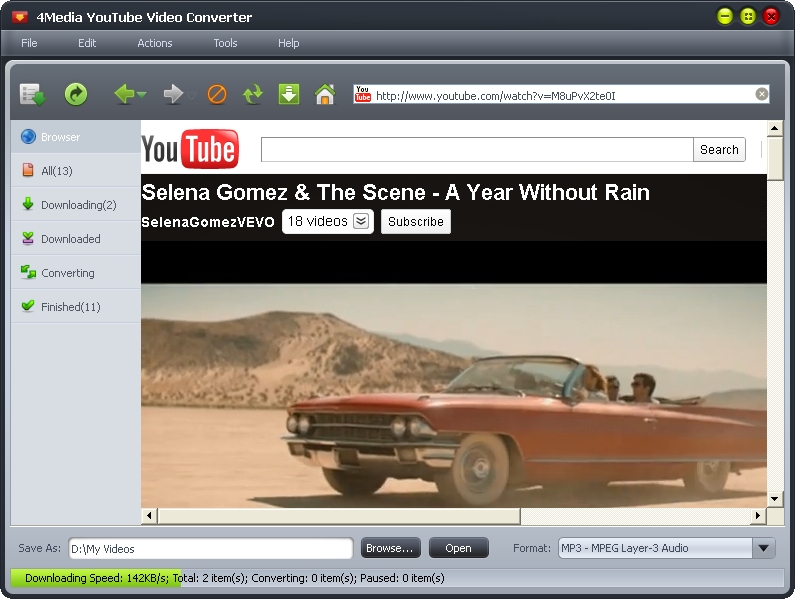Open the forward arrow history dropdown

(x=191, y=95)
